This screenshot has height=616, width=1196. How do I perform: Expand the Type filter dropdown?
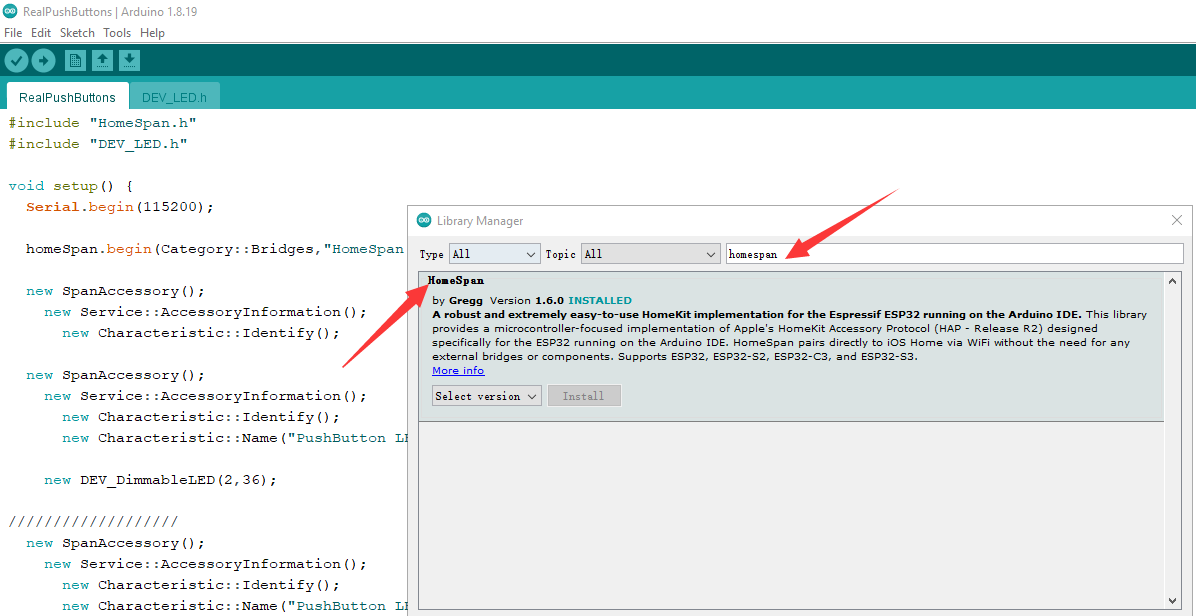tap(494, 254)
